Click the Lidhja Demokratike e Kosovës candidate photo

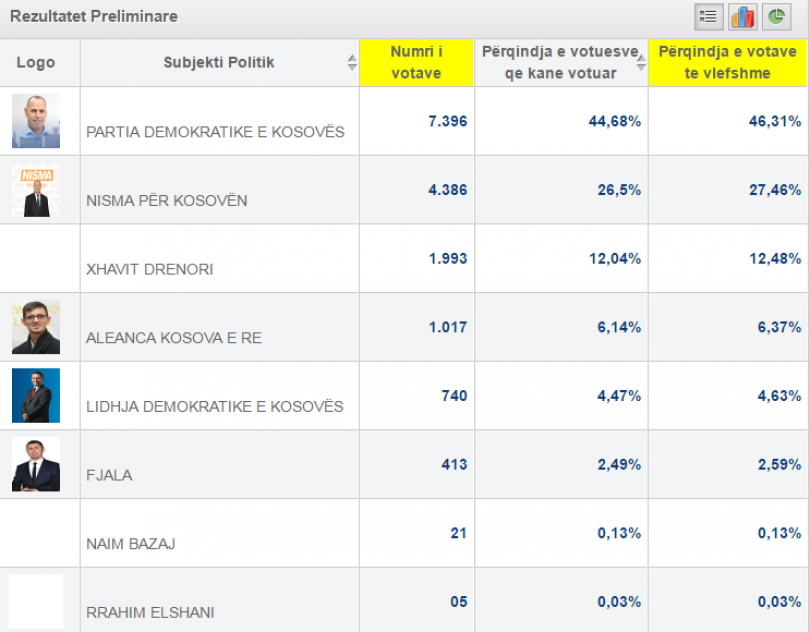(x=36, y=396)
